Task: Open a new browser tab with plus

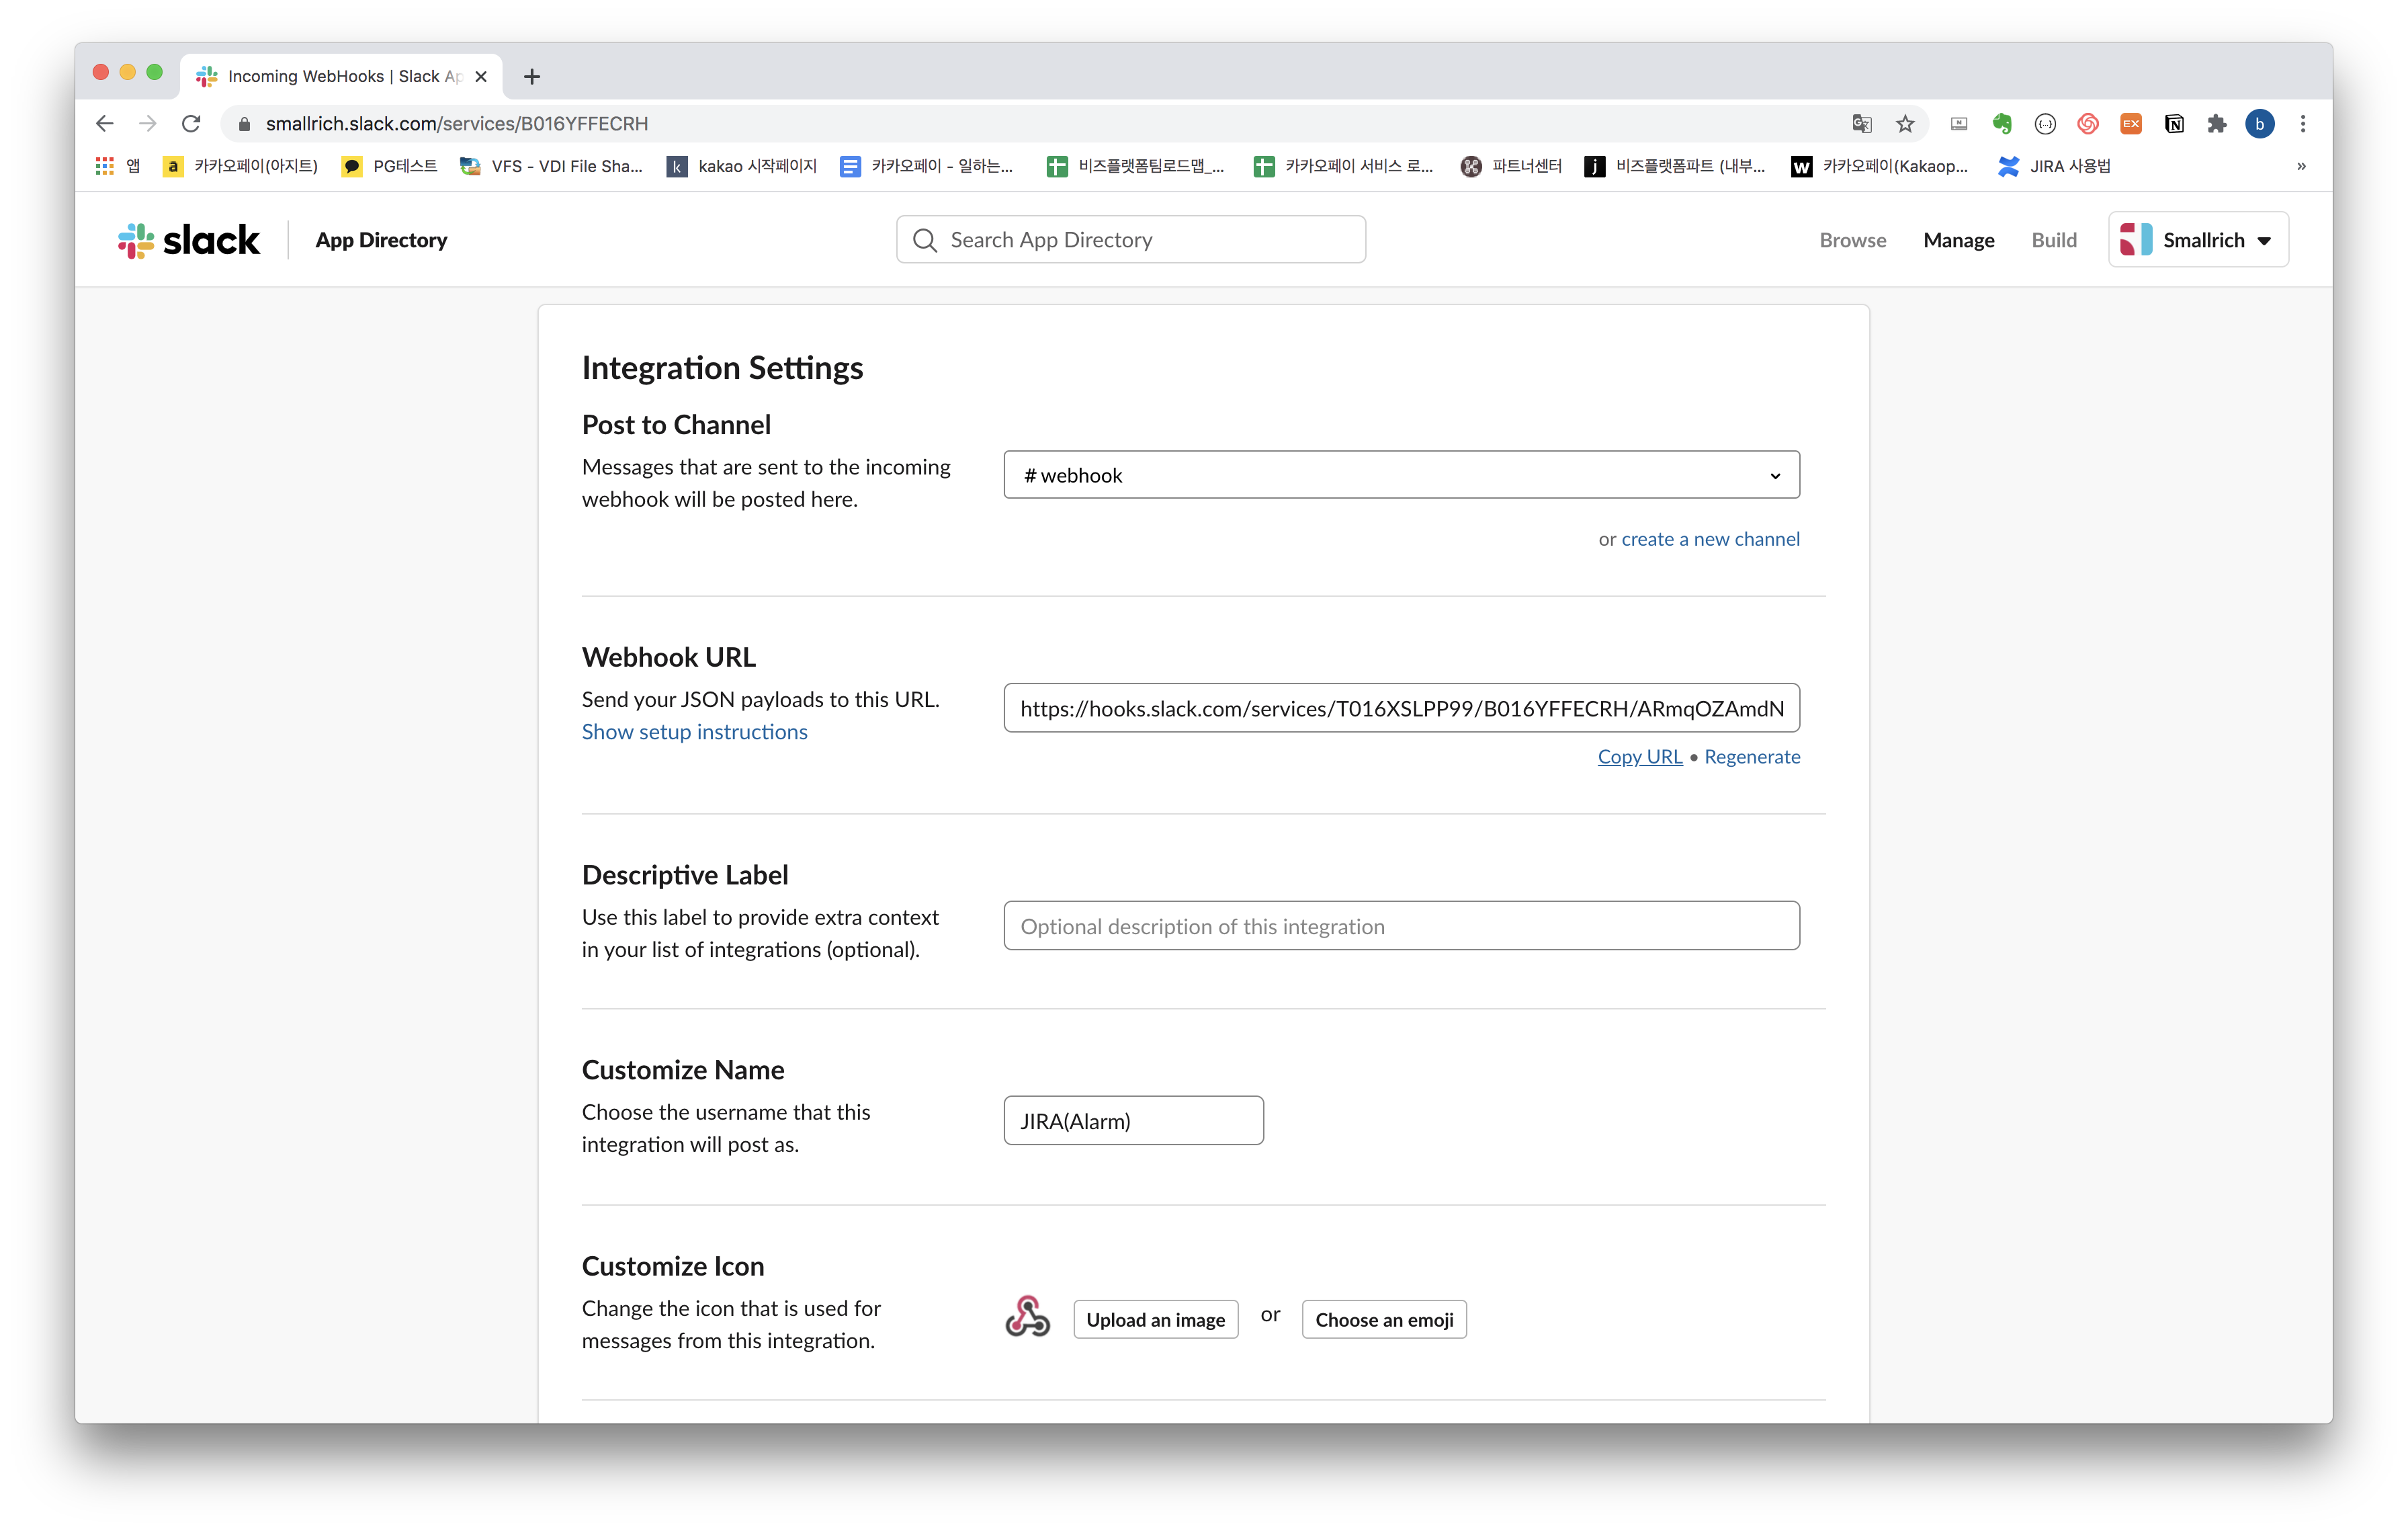Action: point(532,77)
